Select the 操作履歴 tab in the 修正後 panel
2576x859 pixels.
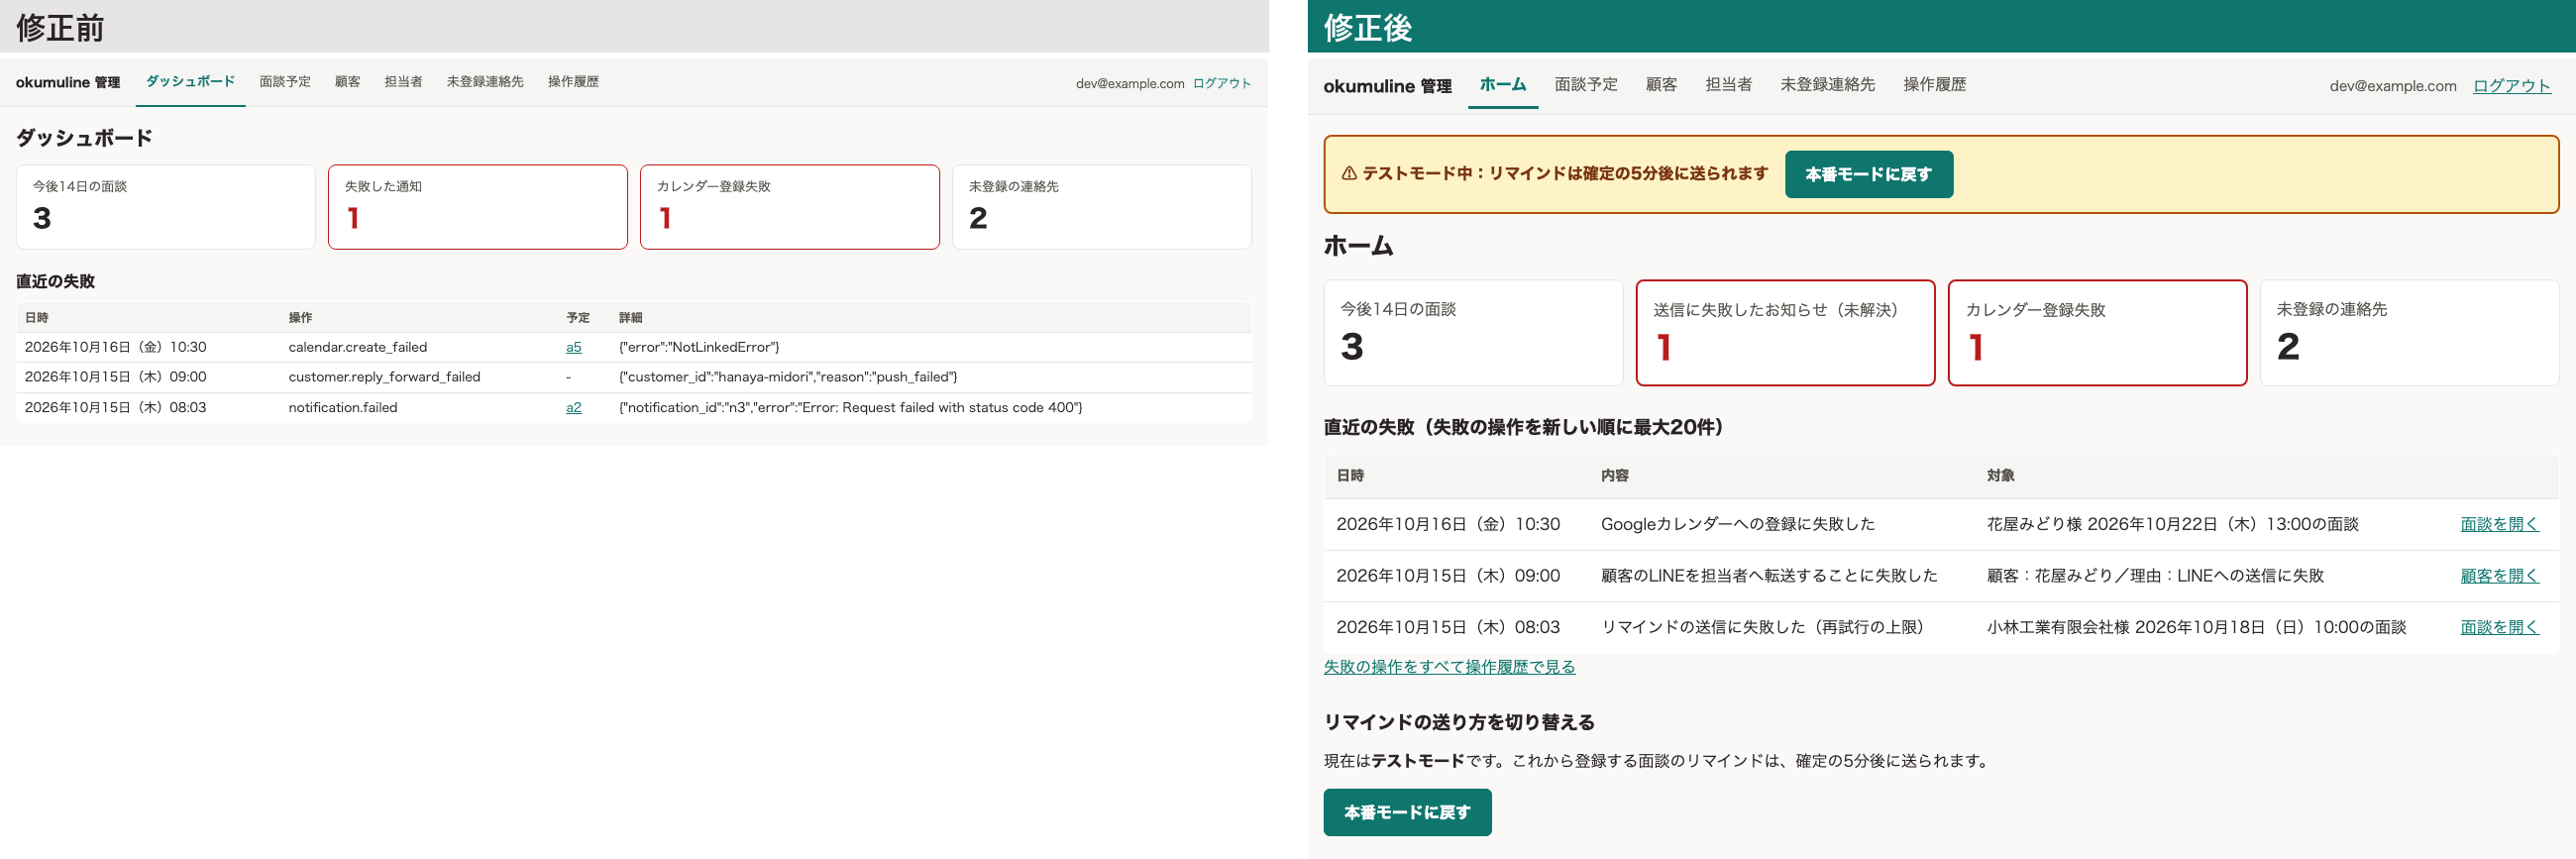[1934, 85]
